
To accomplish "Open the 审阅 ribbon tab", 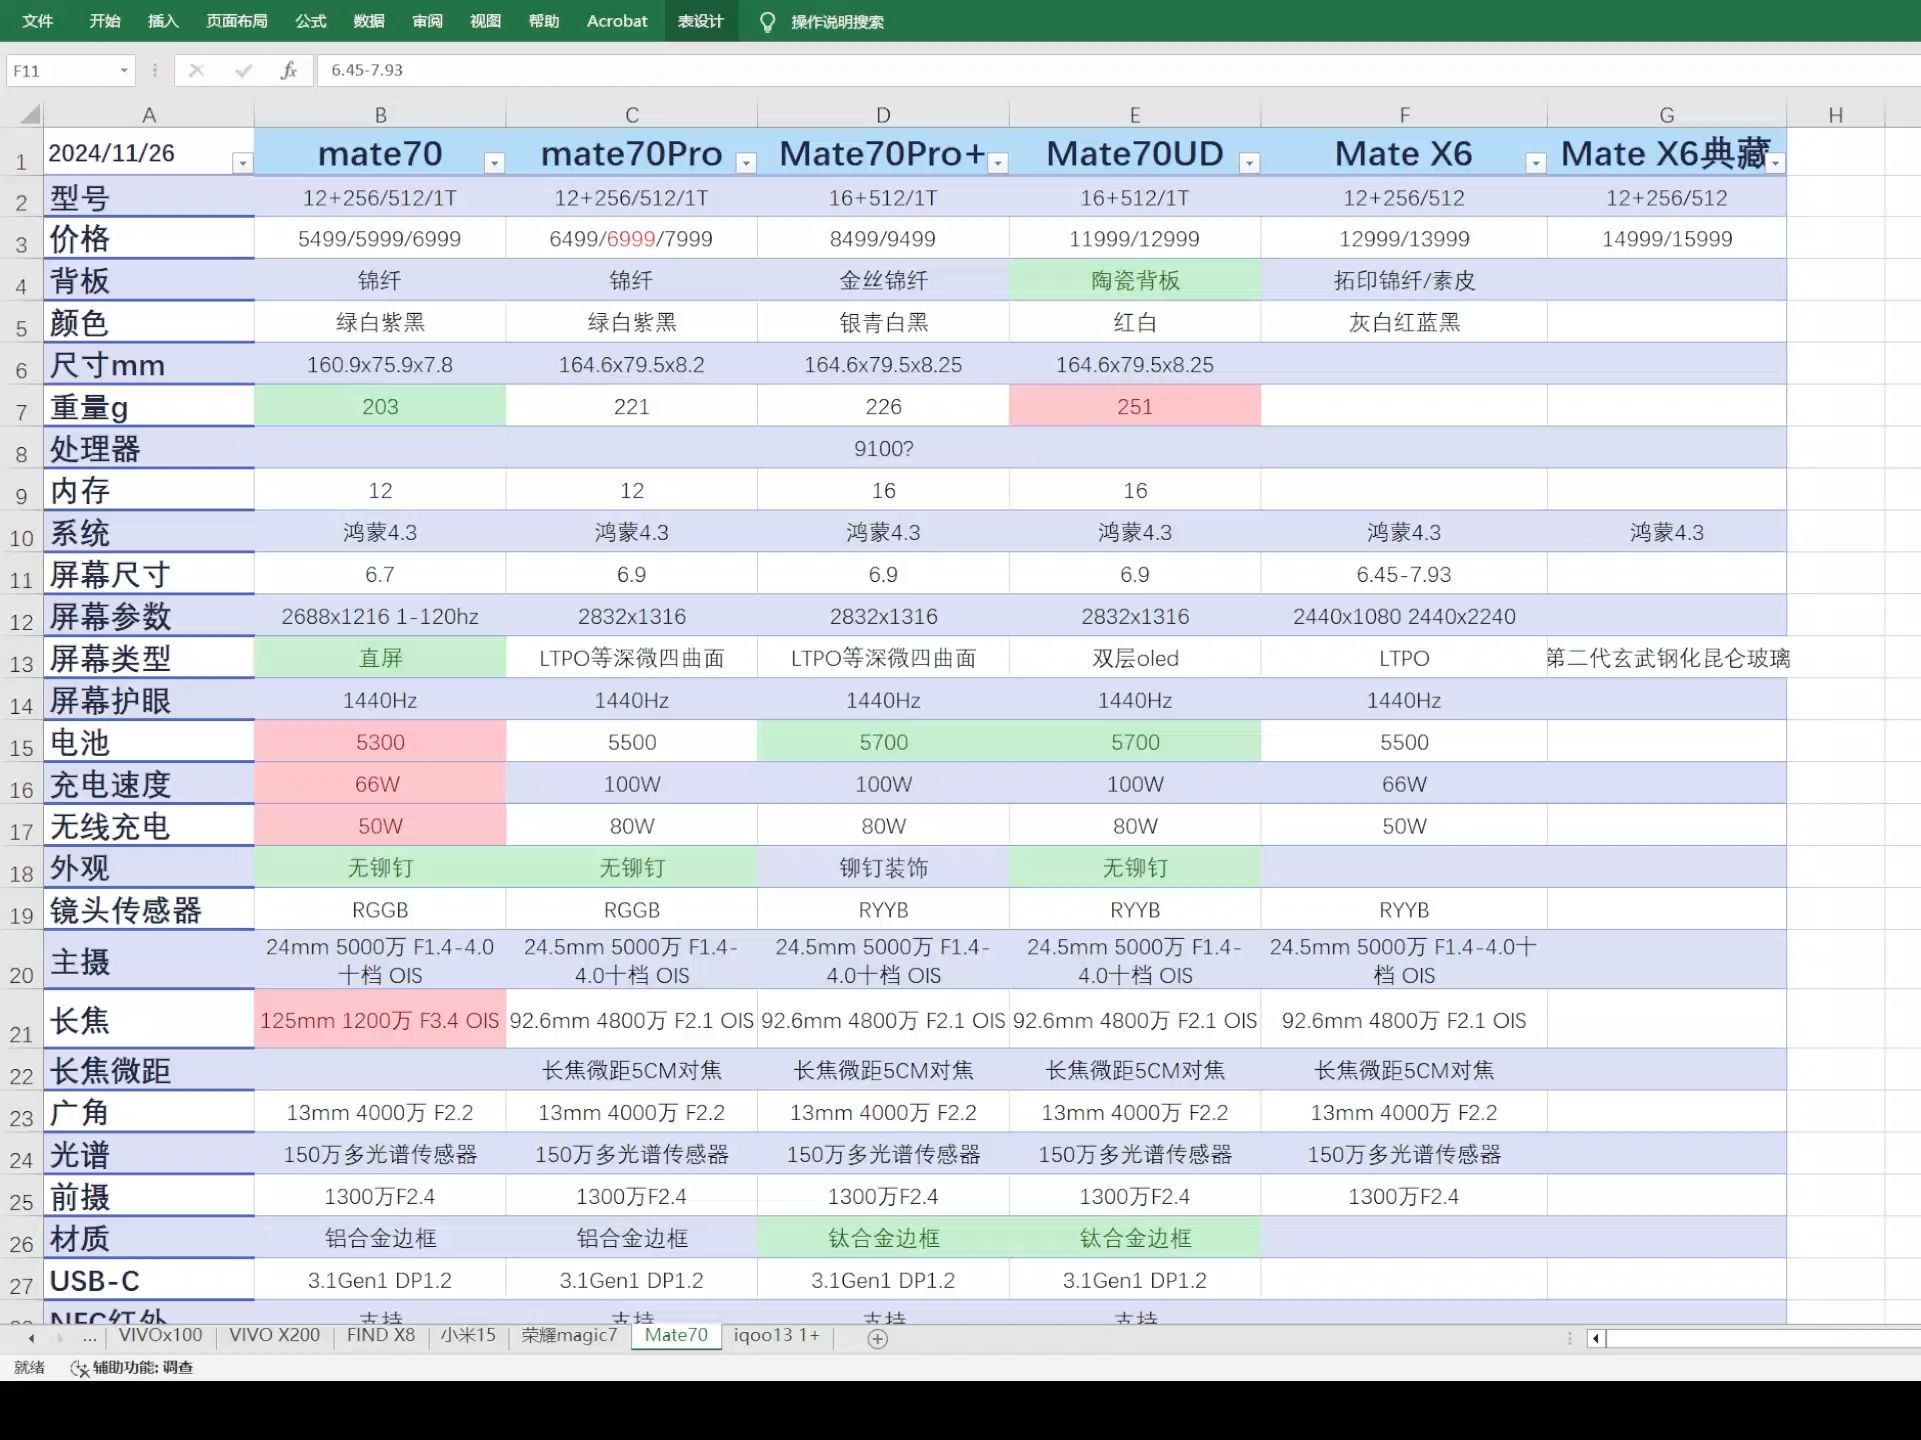I will coord(427,21).
